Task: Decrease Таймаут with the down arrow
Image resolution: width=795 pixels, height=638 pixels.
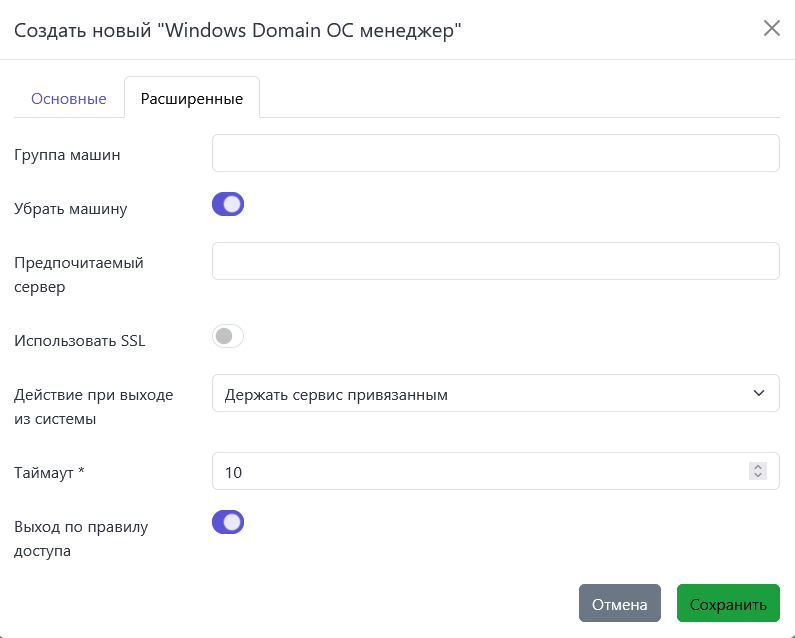Action: click(758, 476)
